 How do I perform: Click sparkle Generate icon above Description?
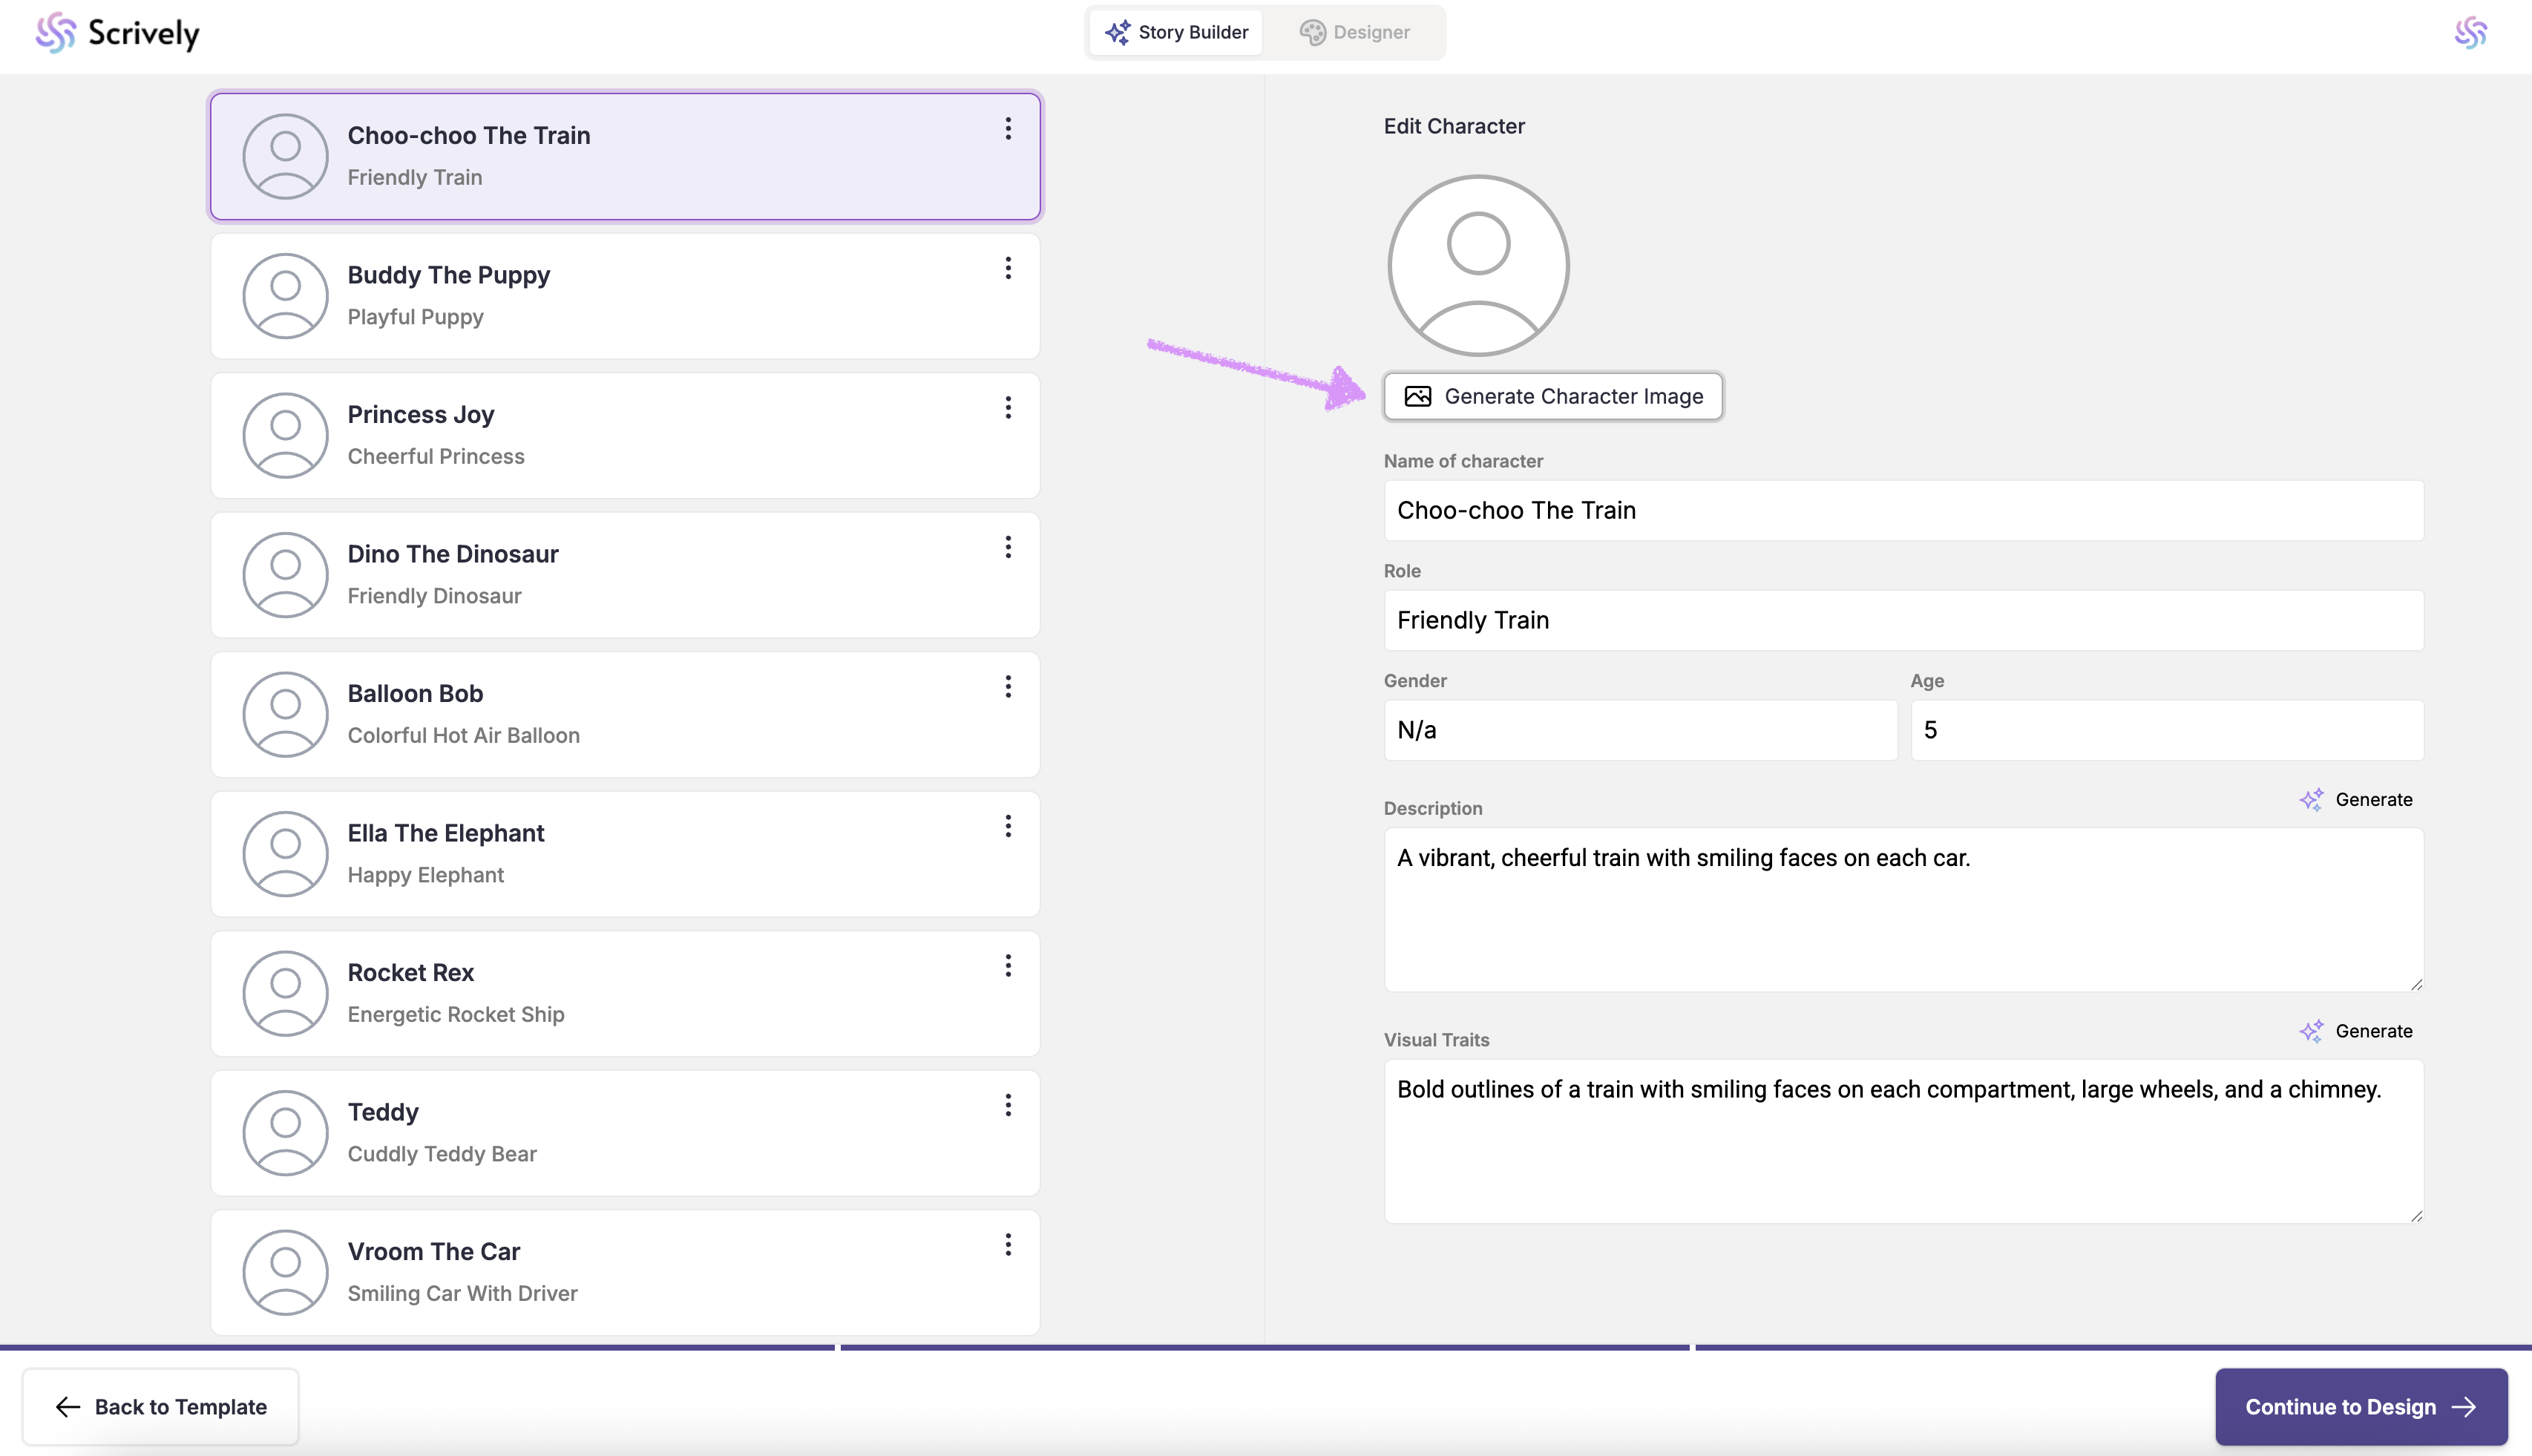click(2311, 800)
